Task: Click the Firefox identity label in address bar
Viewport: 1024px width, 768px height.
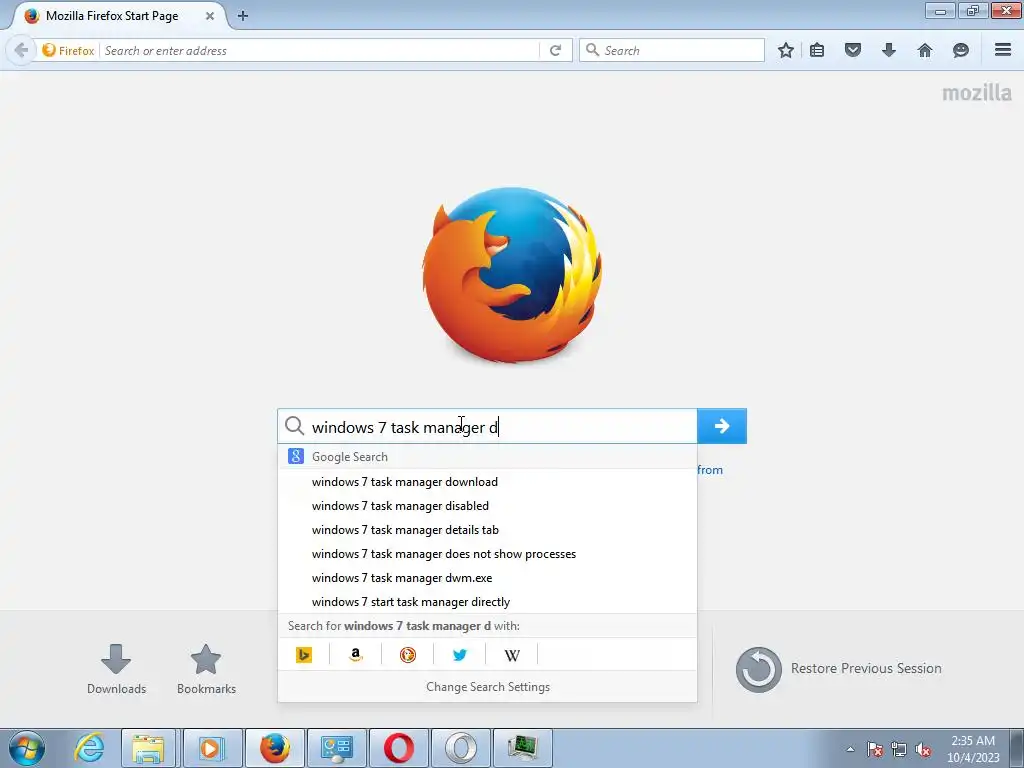Action: (69, 50)
